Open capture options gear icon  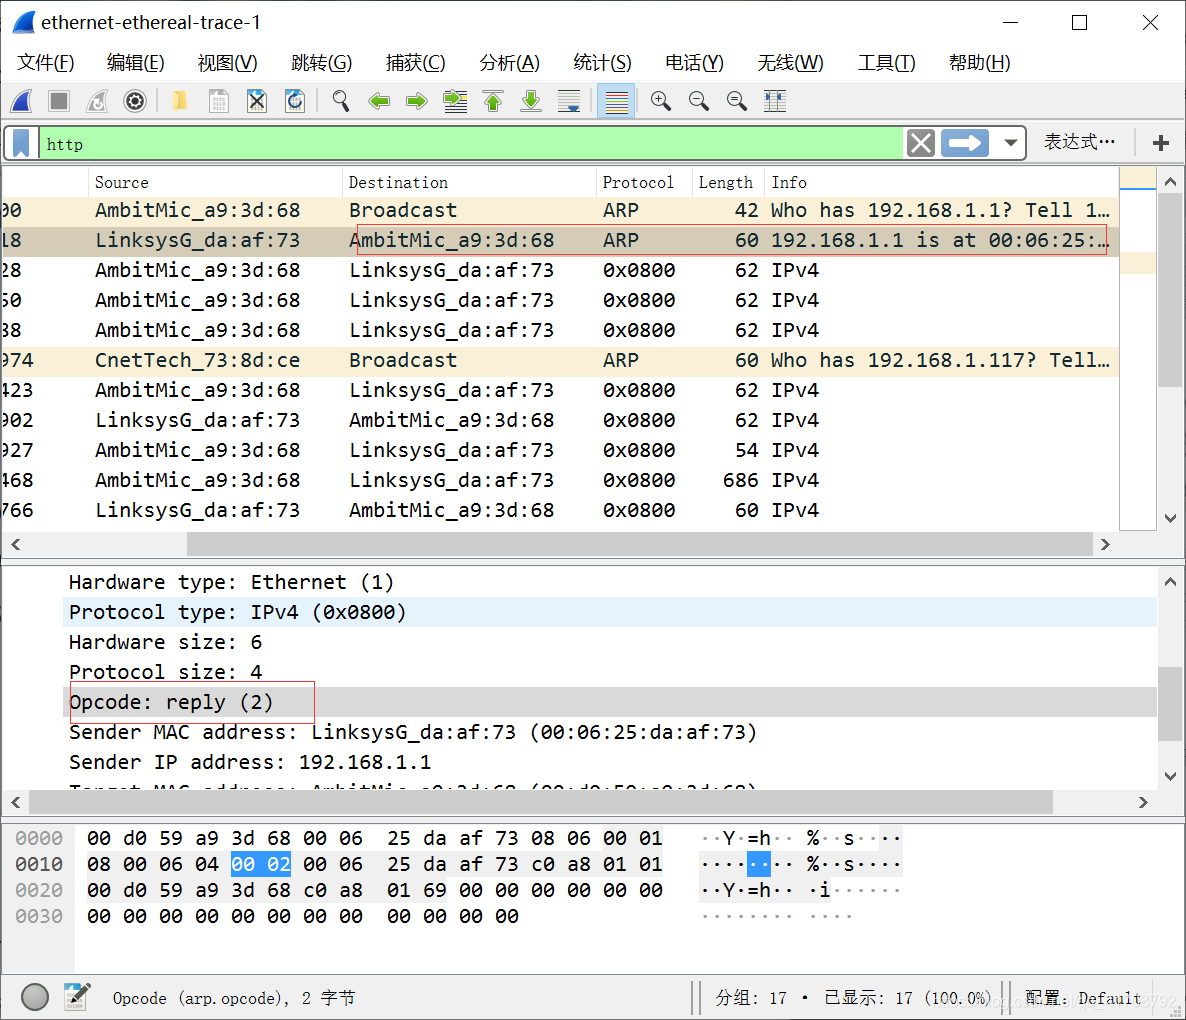(135, 101)
